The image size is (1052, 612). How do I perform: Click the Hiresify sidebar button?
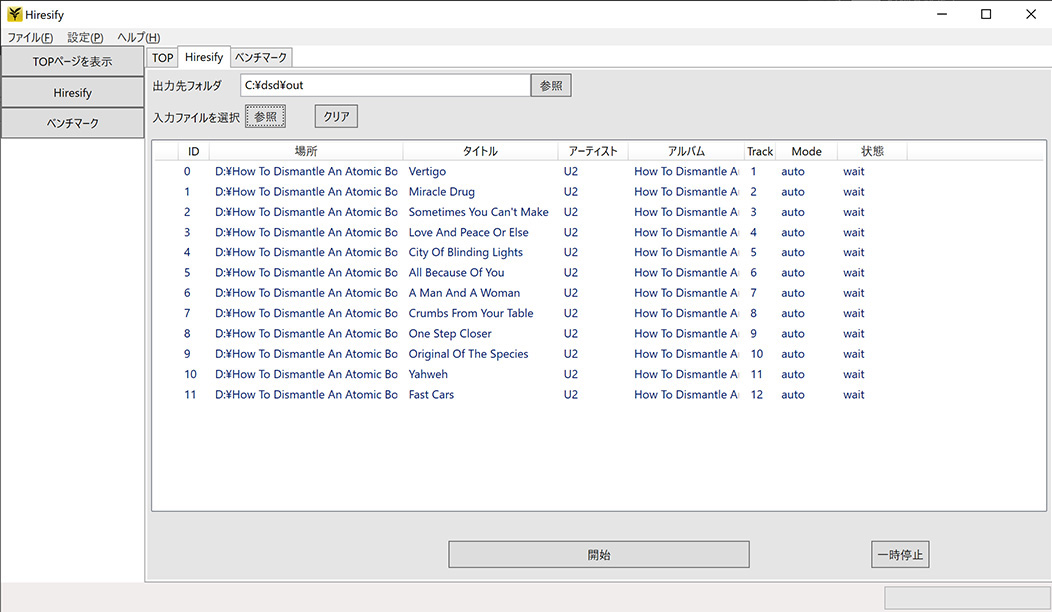(72, 92)
